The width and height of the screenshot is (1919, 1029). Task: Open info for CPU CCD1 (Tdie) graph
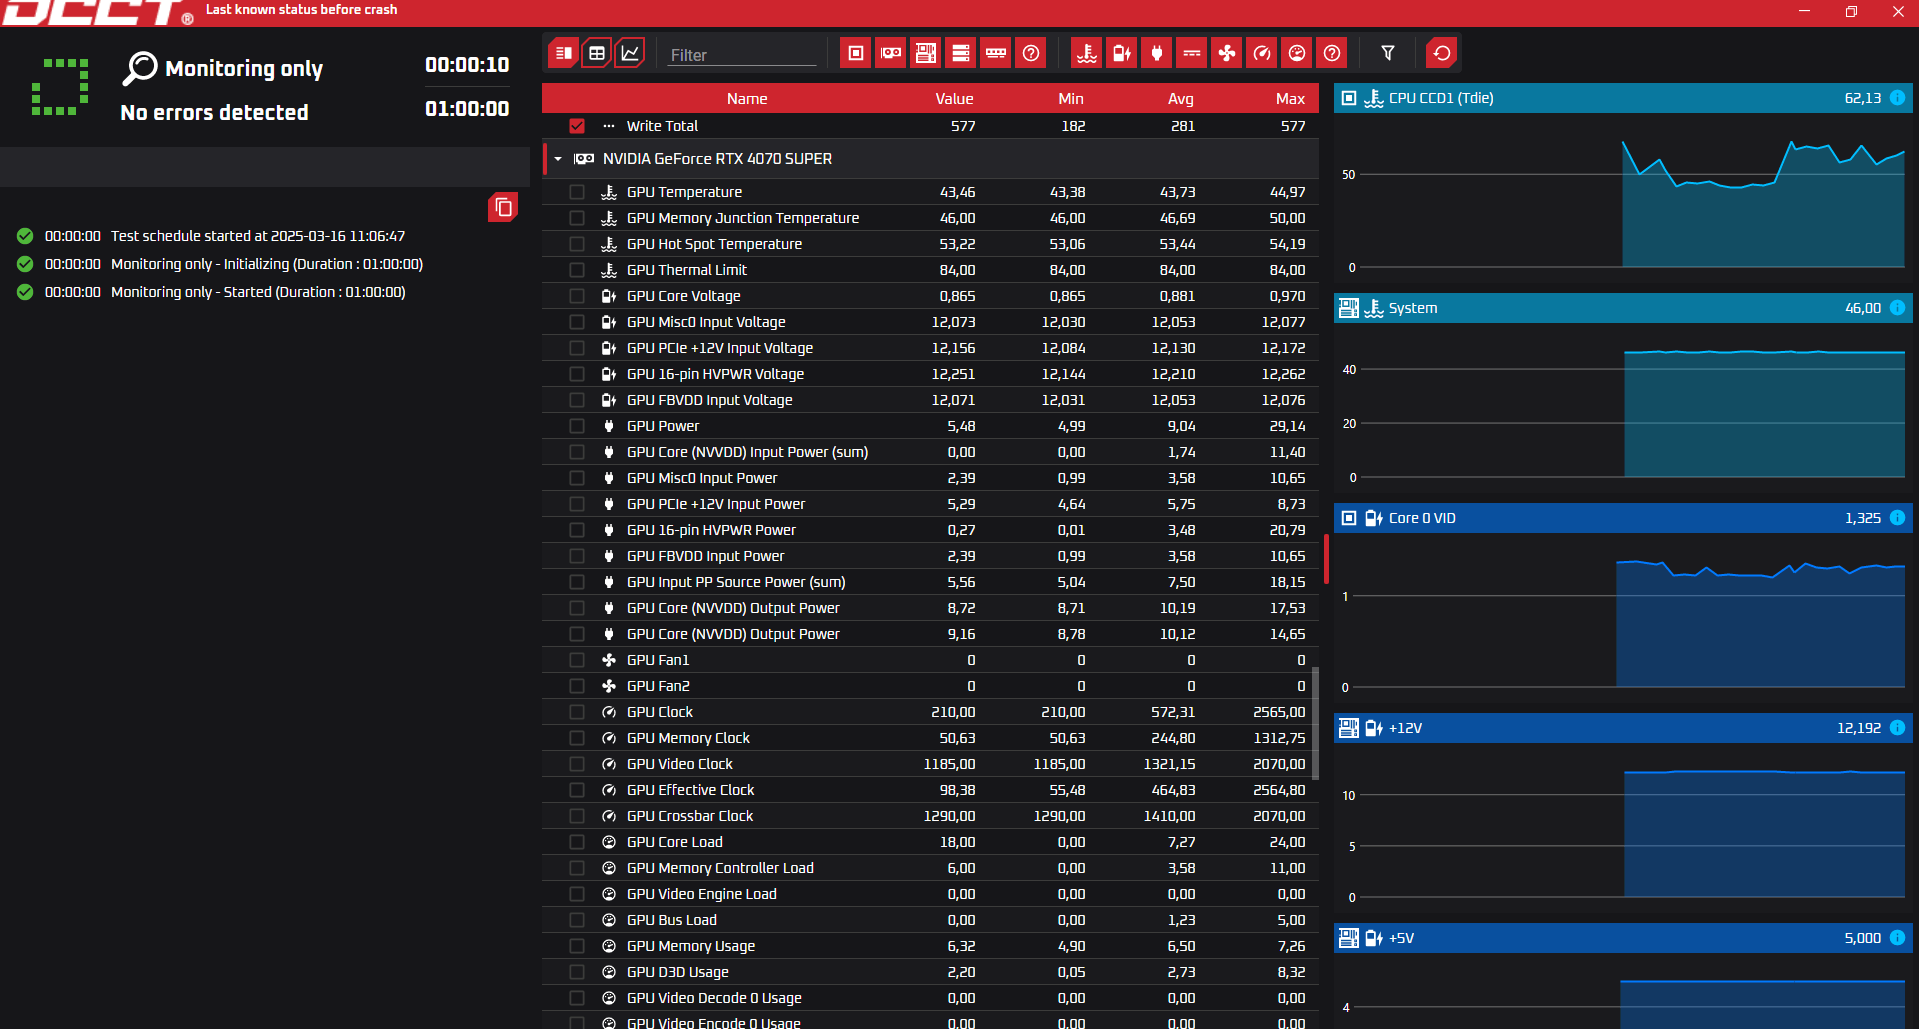1897,98
